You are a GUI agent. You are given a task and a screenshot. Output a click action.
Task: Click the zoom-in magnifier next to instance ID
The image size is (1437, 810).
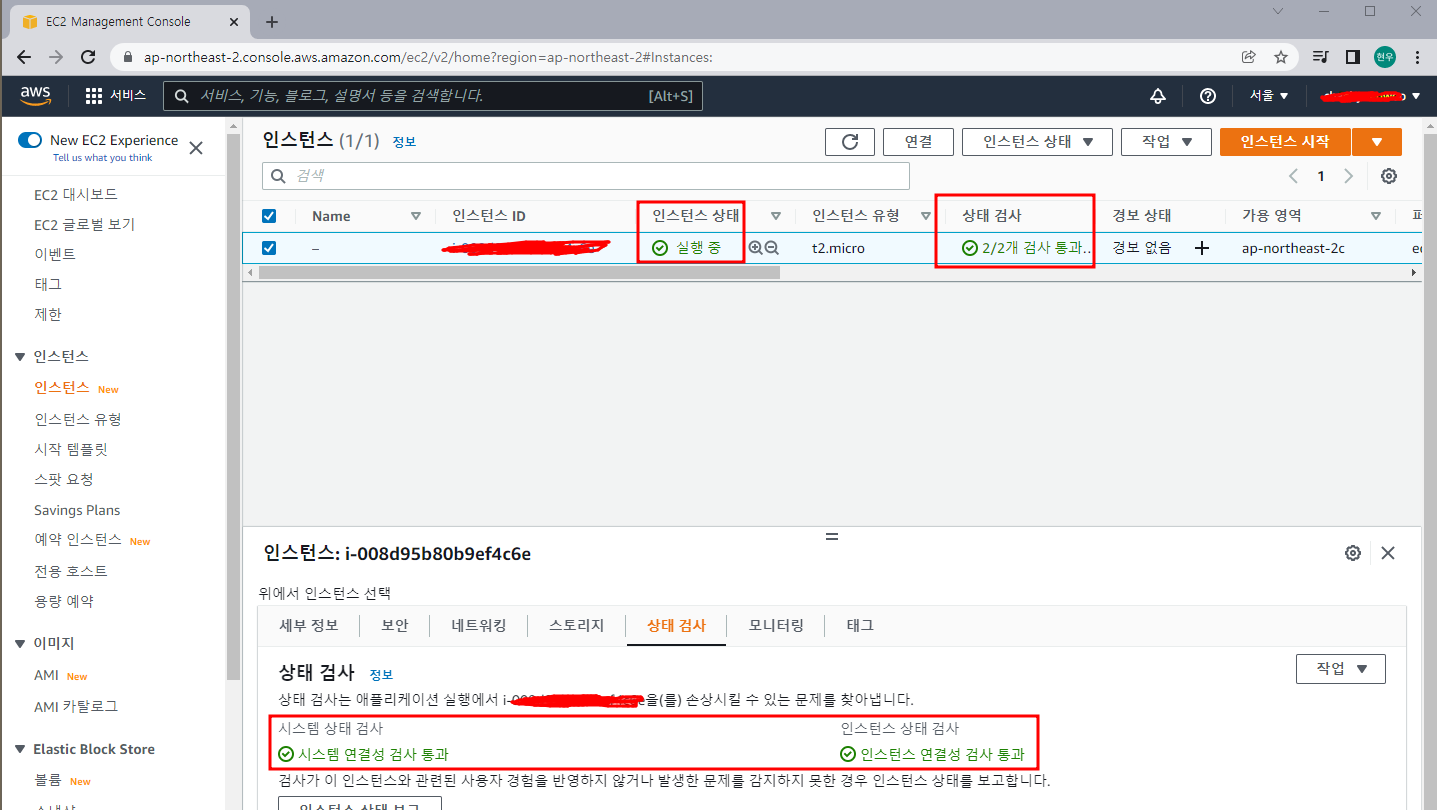(x=755, y=247)
